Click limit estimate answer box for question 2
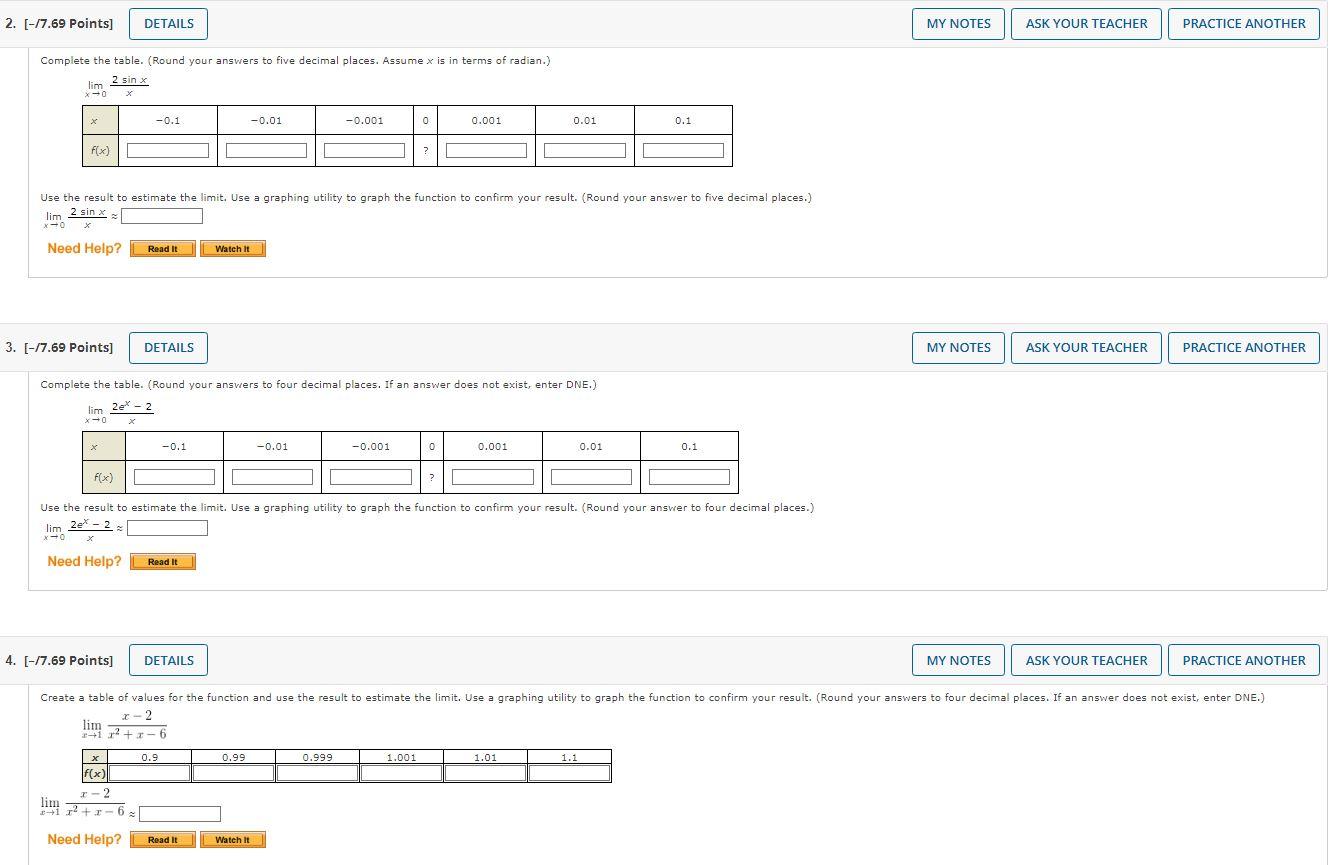This screenshot has width=1328, height=865. point(161,215)
